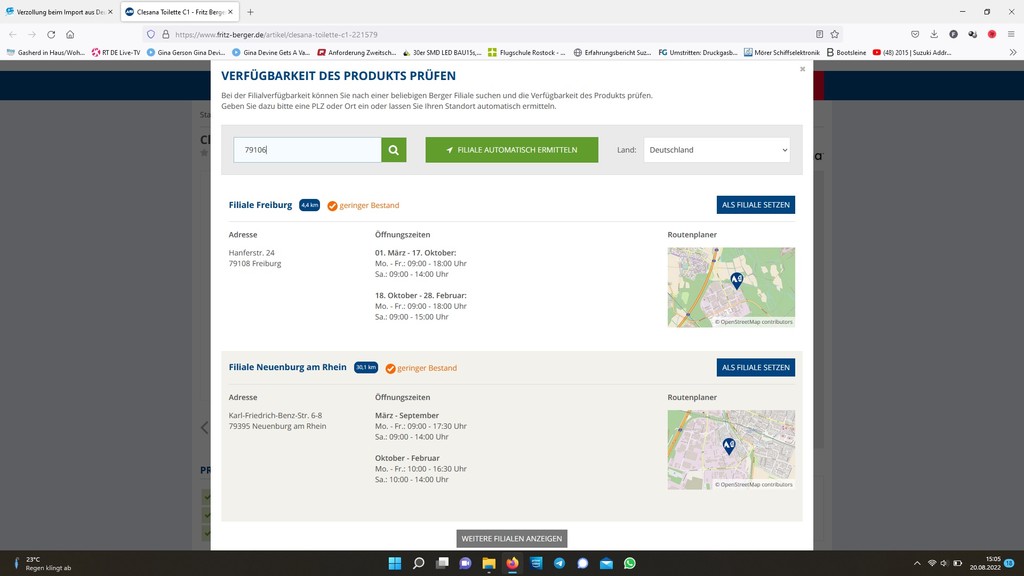Open the Land dropdown showing Deutschland
Screen dimensions: 1024x576
tap(716, 150)
